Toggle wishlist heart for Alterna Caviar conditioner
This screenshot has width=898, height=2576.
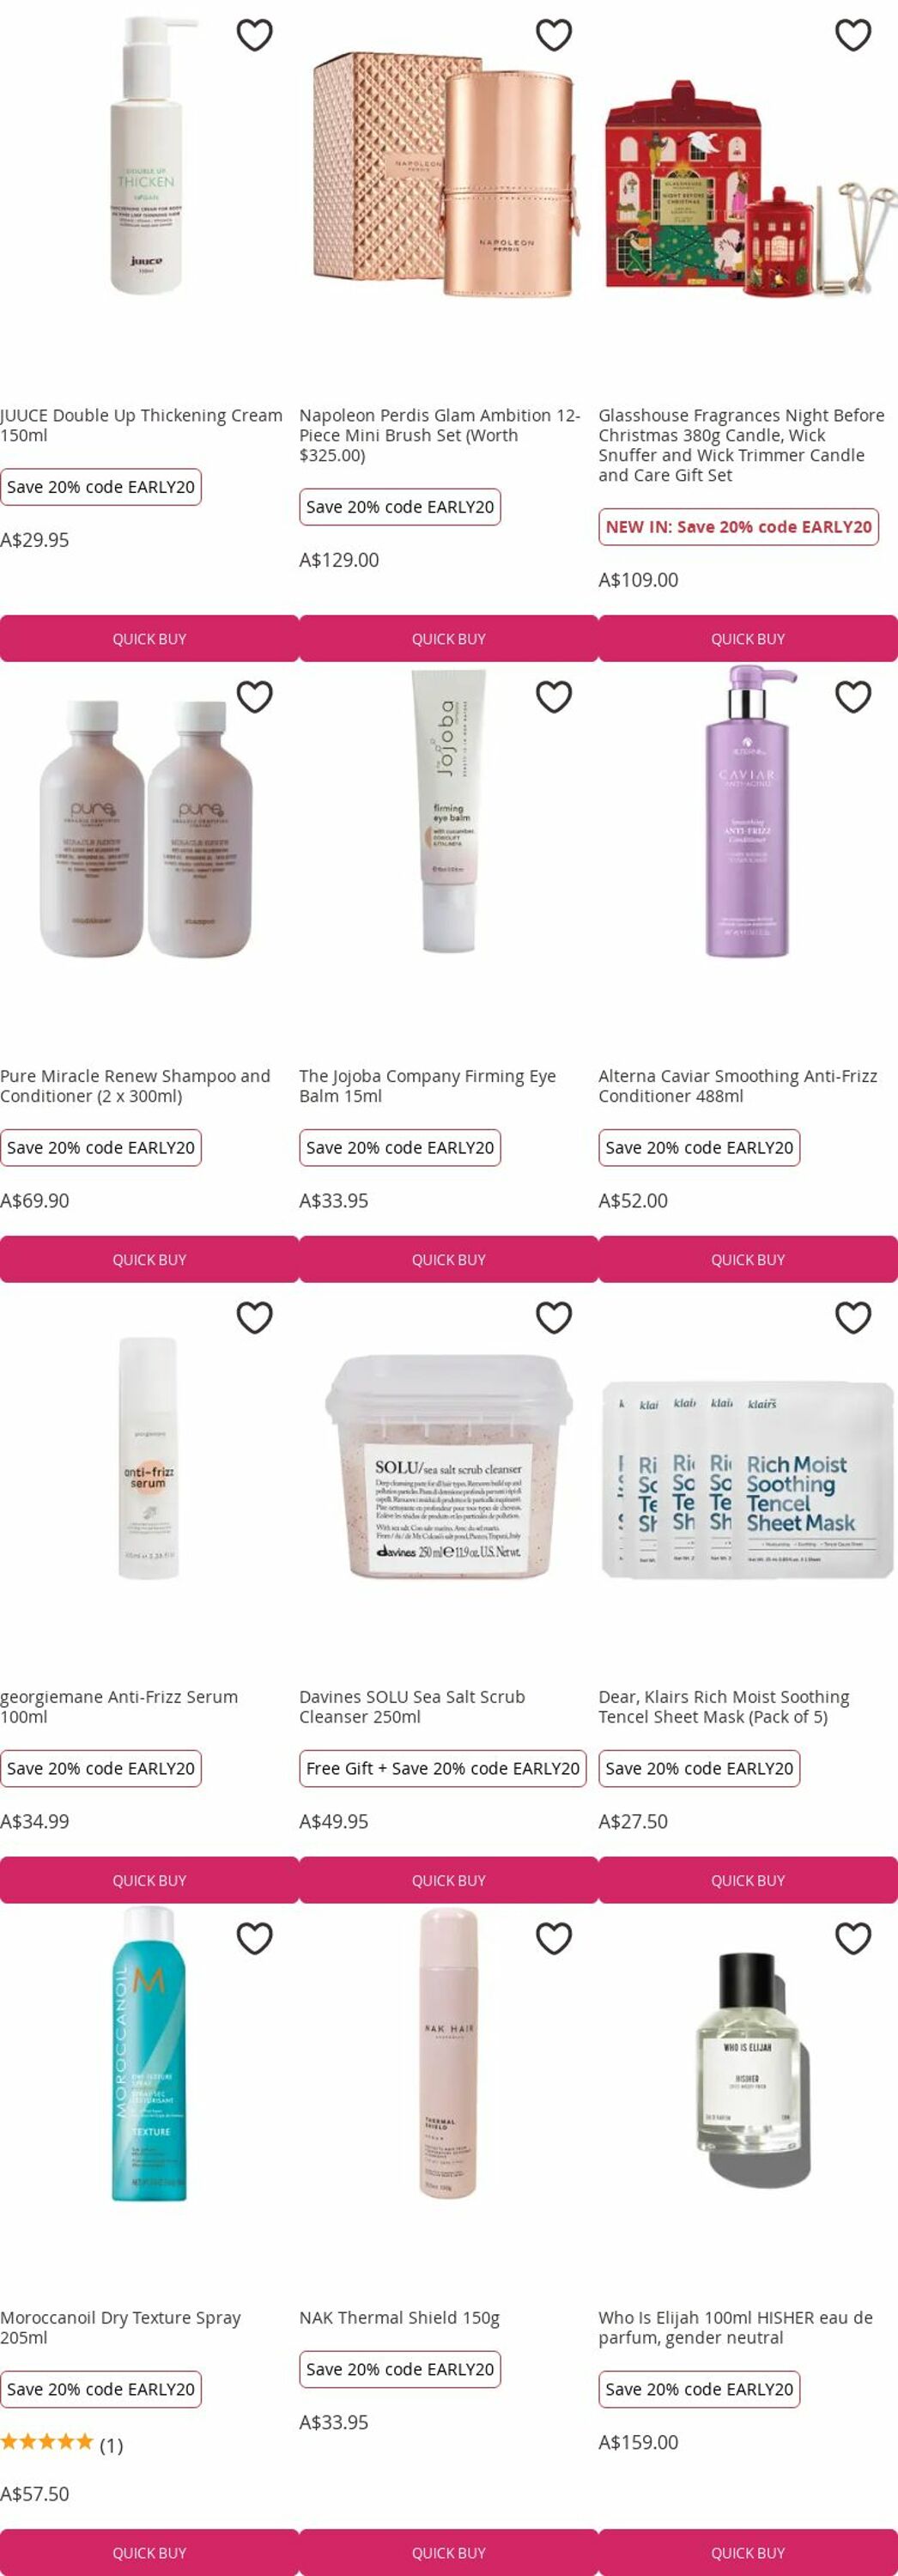pos(852,696)
